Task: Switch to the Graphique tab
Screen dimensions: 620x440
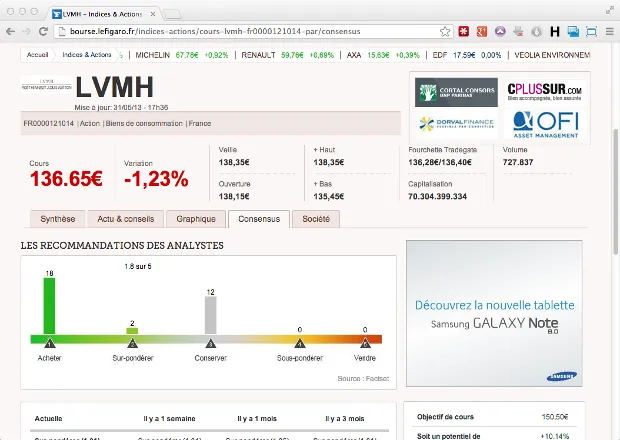Action: [196, 219]
